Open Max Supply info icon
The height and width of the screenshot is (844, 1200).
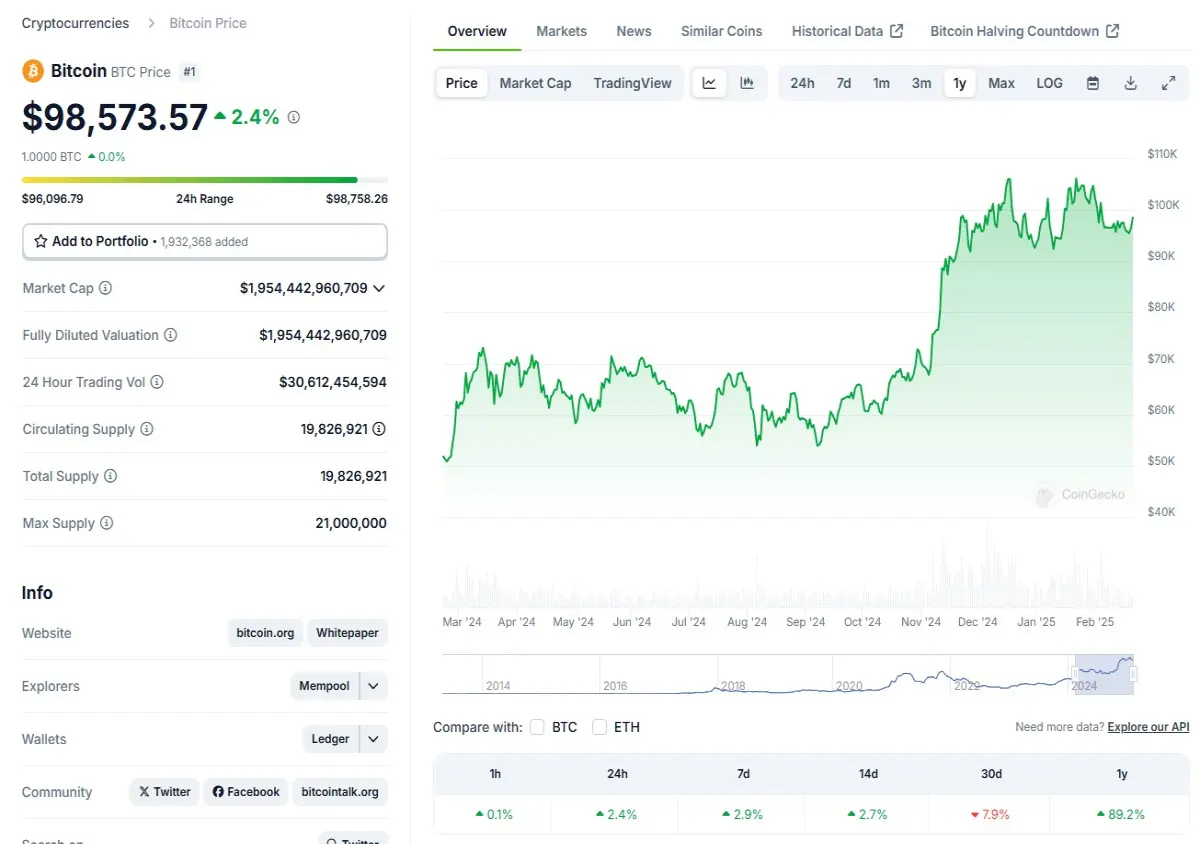point(107,523)
